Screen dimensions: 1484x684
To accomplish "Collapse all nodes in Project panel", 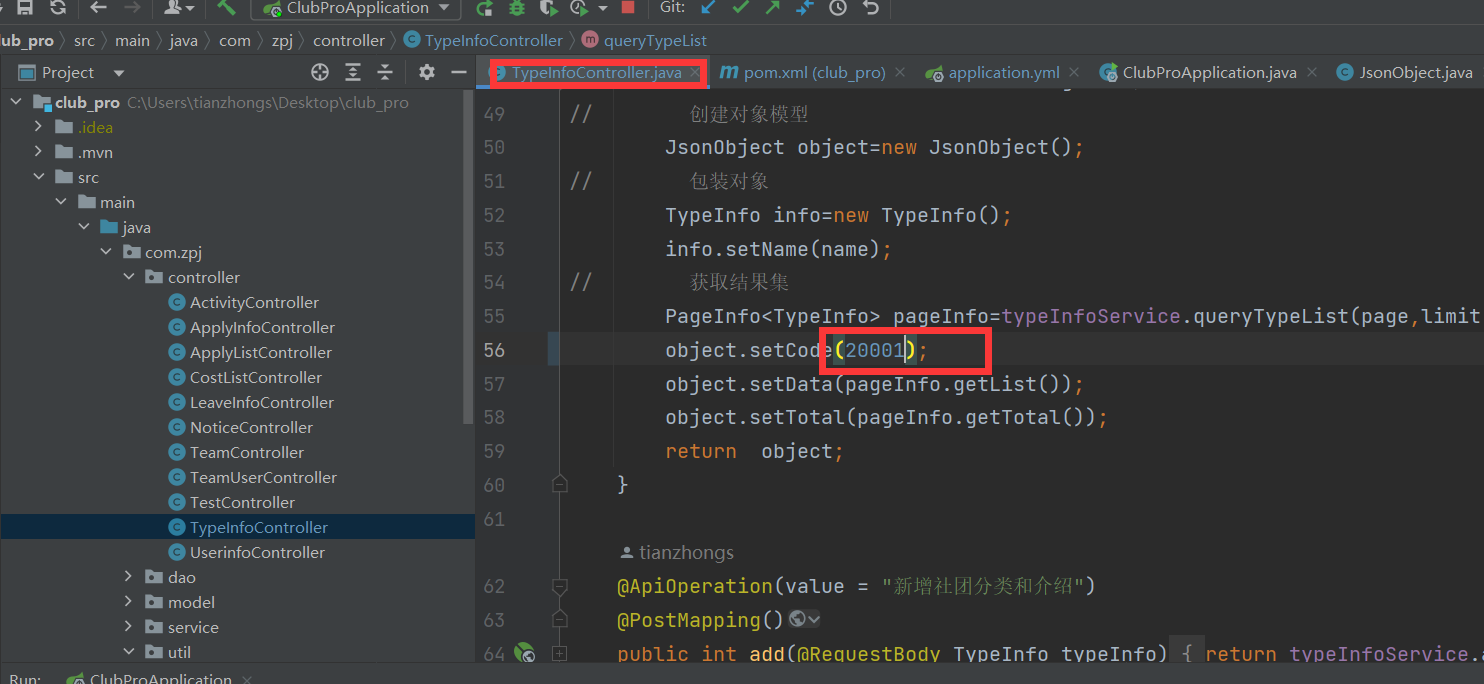I will click(x=385, y=72).
